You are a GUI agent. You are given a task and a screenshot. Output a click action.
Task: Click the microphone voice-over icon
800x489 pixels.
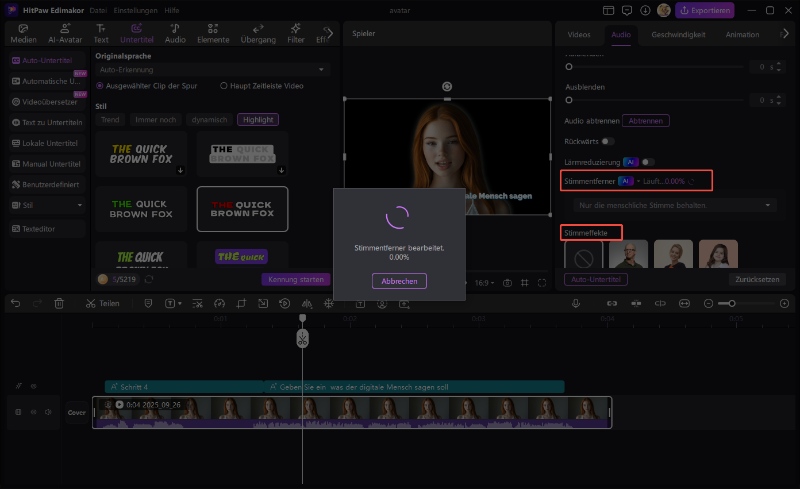[x=576, y=303]
